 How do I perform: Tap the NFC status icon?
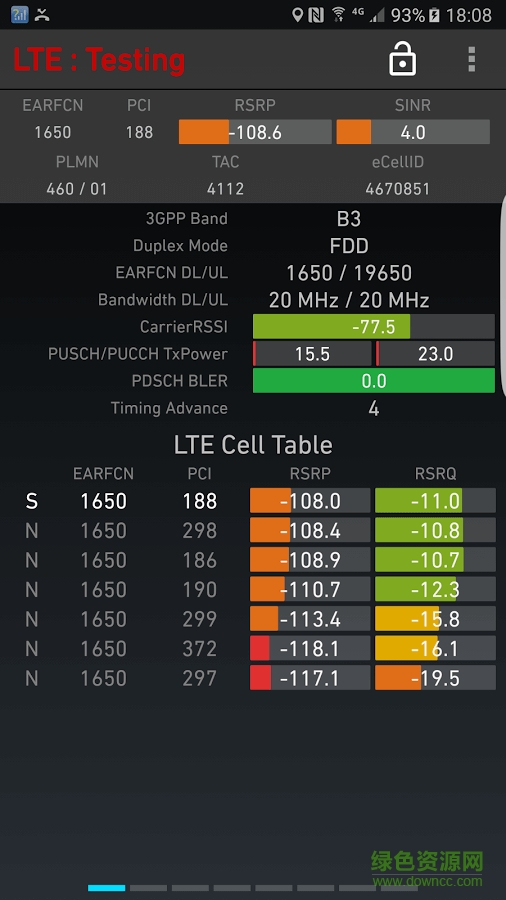[316, 15]
